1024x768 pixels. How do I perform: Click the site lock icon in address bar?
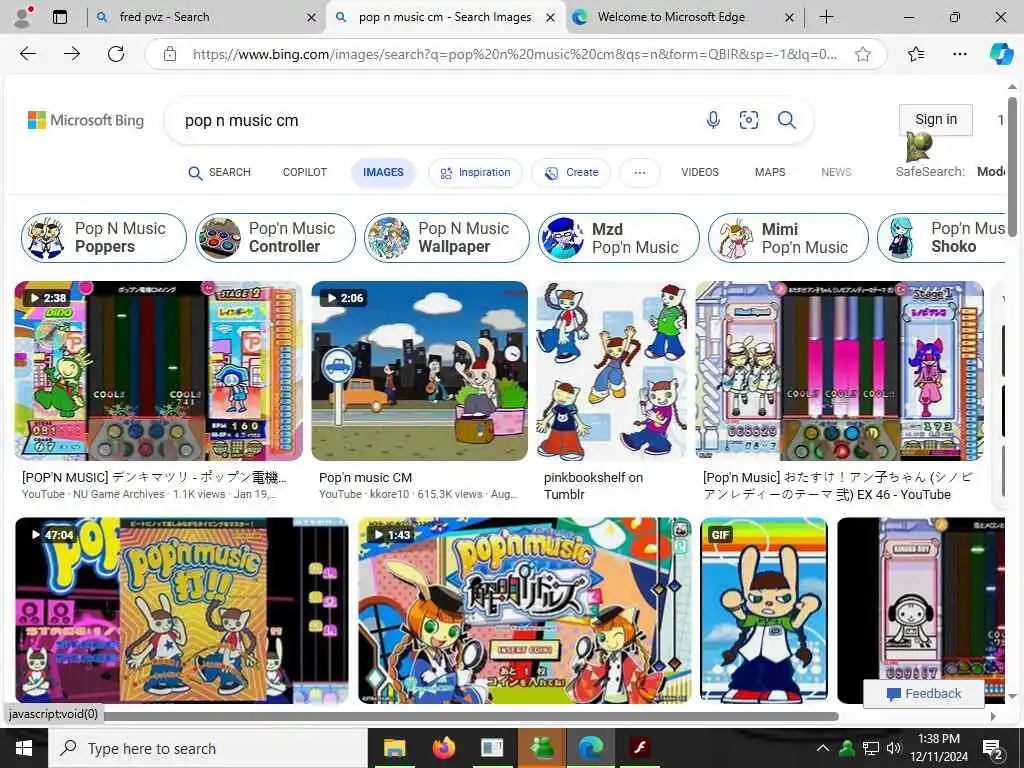pos(170,54)
